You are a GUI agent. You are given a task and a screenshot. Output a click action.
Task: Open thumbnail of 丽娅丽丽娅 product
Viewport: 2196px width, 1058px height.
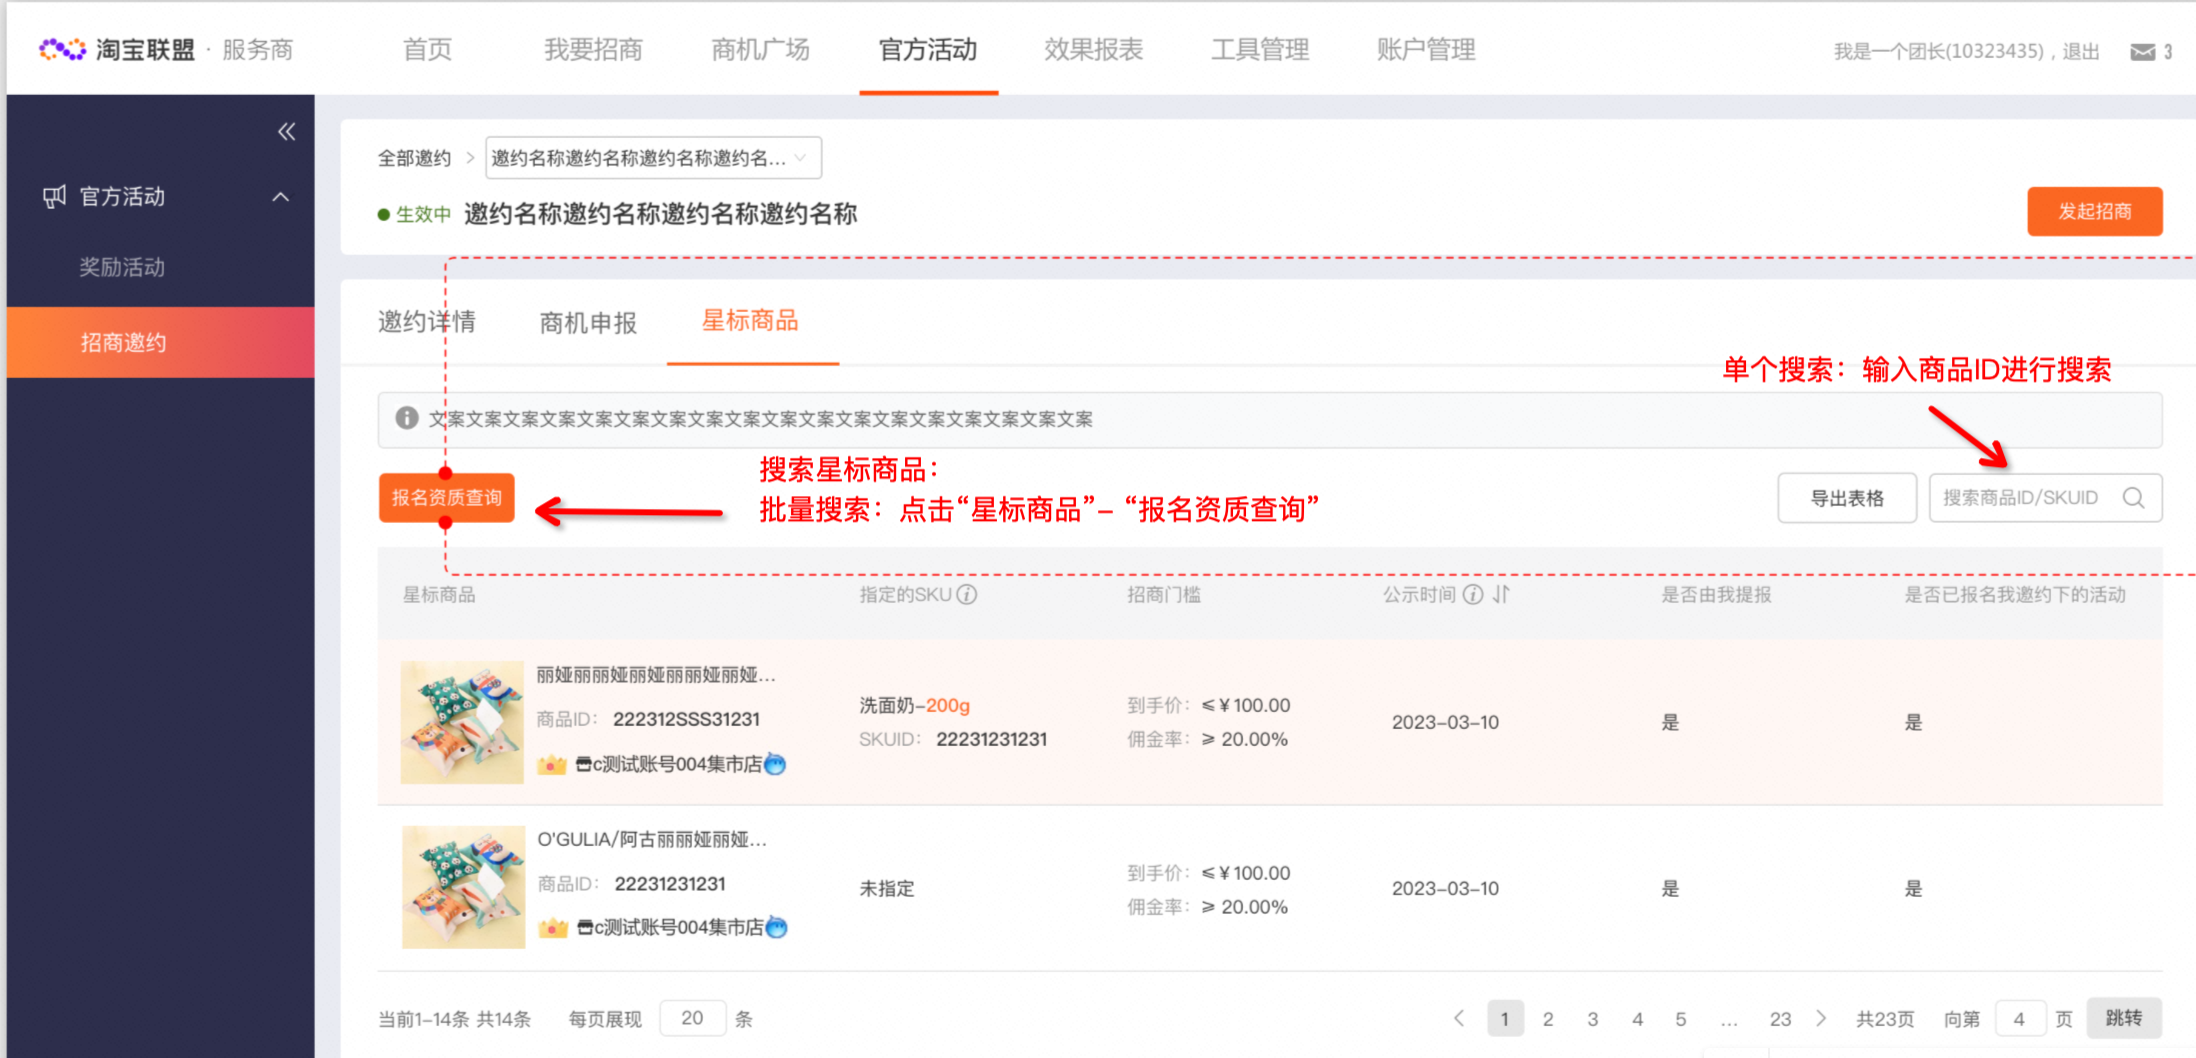pyautogui.click(x=462, y=722)
